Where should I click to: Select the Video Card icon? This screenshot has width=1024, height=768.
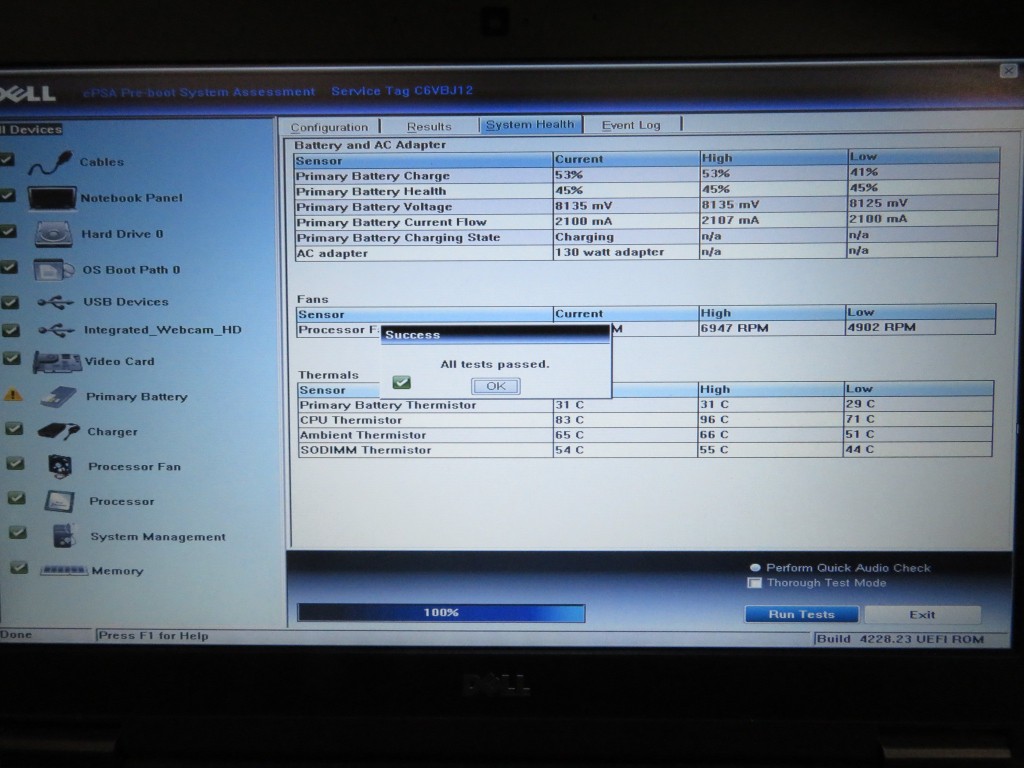(57, 362)
